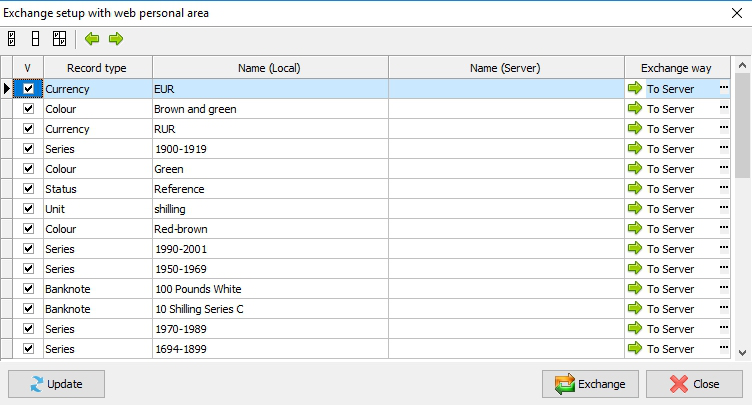Click To Server arrow icon for shilling row
752x405 pixels.
(x=635, y=208)
